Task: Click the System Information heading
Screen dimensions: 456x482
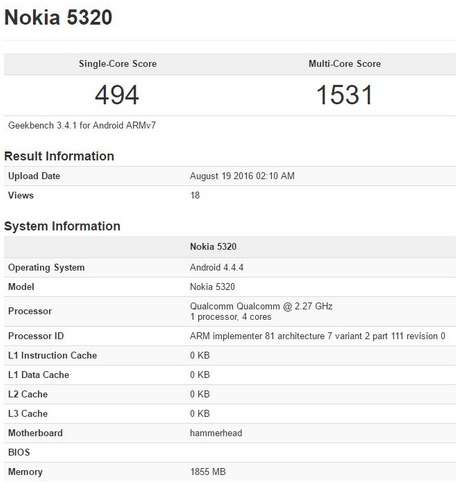Action: pyautogui.click(x=62, y=226)
